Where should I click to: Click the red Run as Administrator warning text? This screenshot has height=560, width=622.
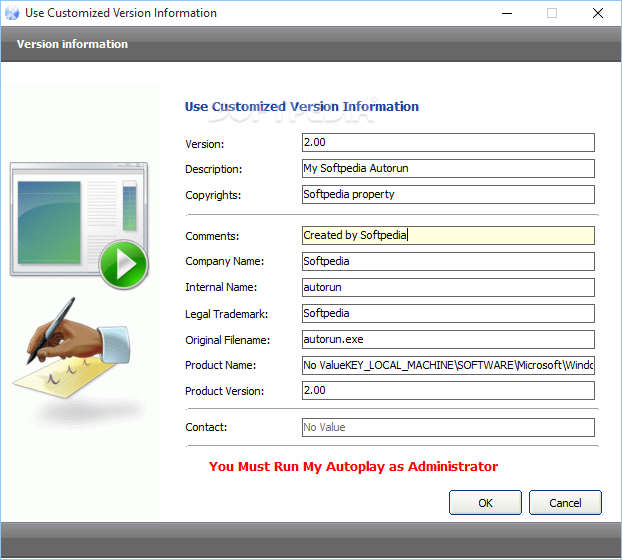click(x=353, y=467)
